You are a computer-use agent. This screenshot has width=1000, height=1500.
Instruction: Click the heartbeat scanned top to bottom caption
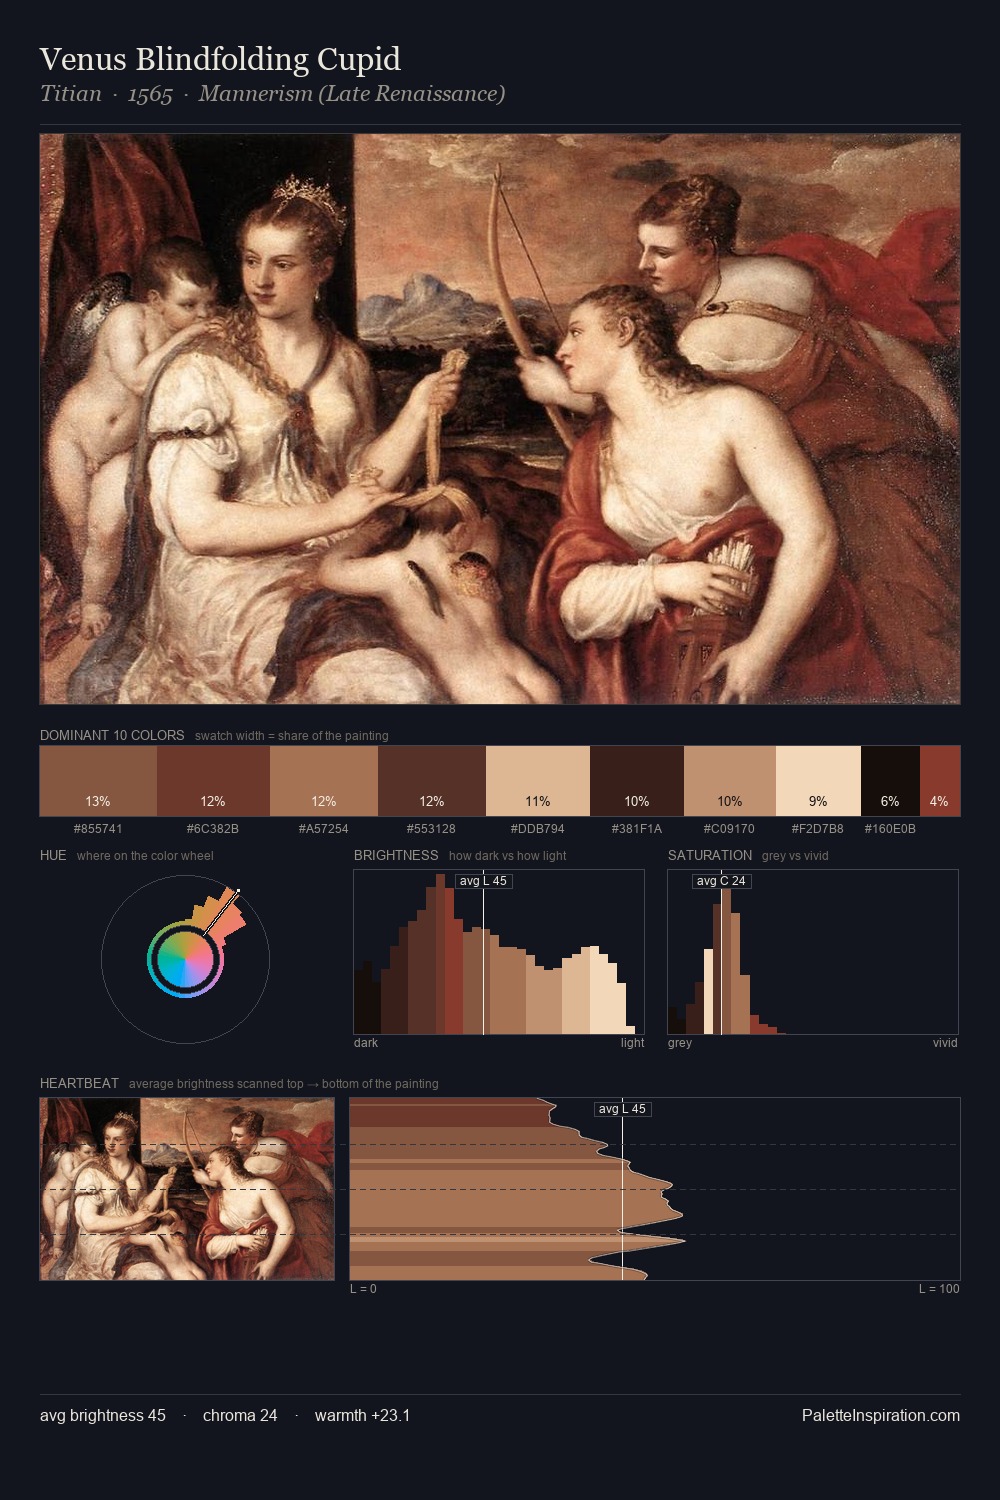284,1084
